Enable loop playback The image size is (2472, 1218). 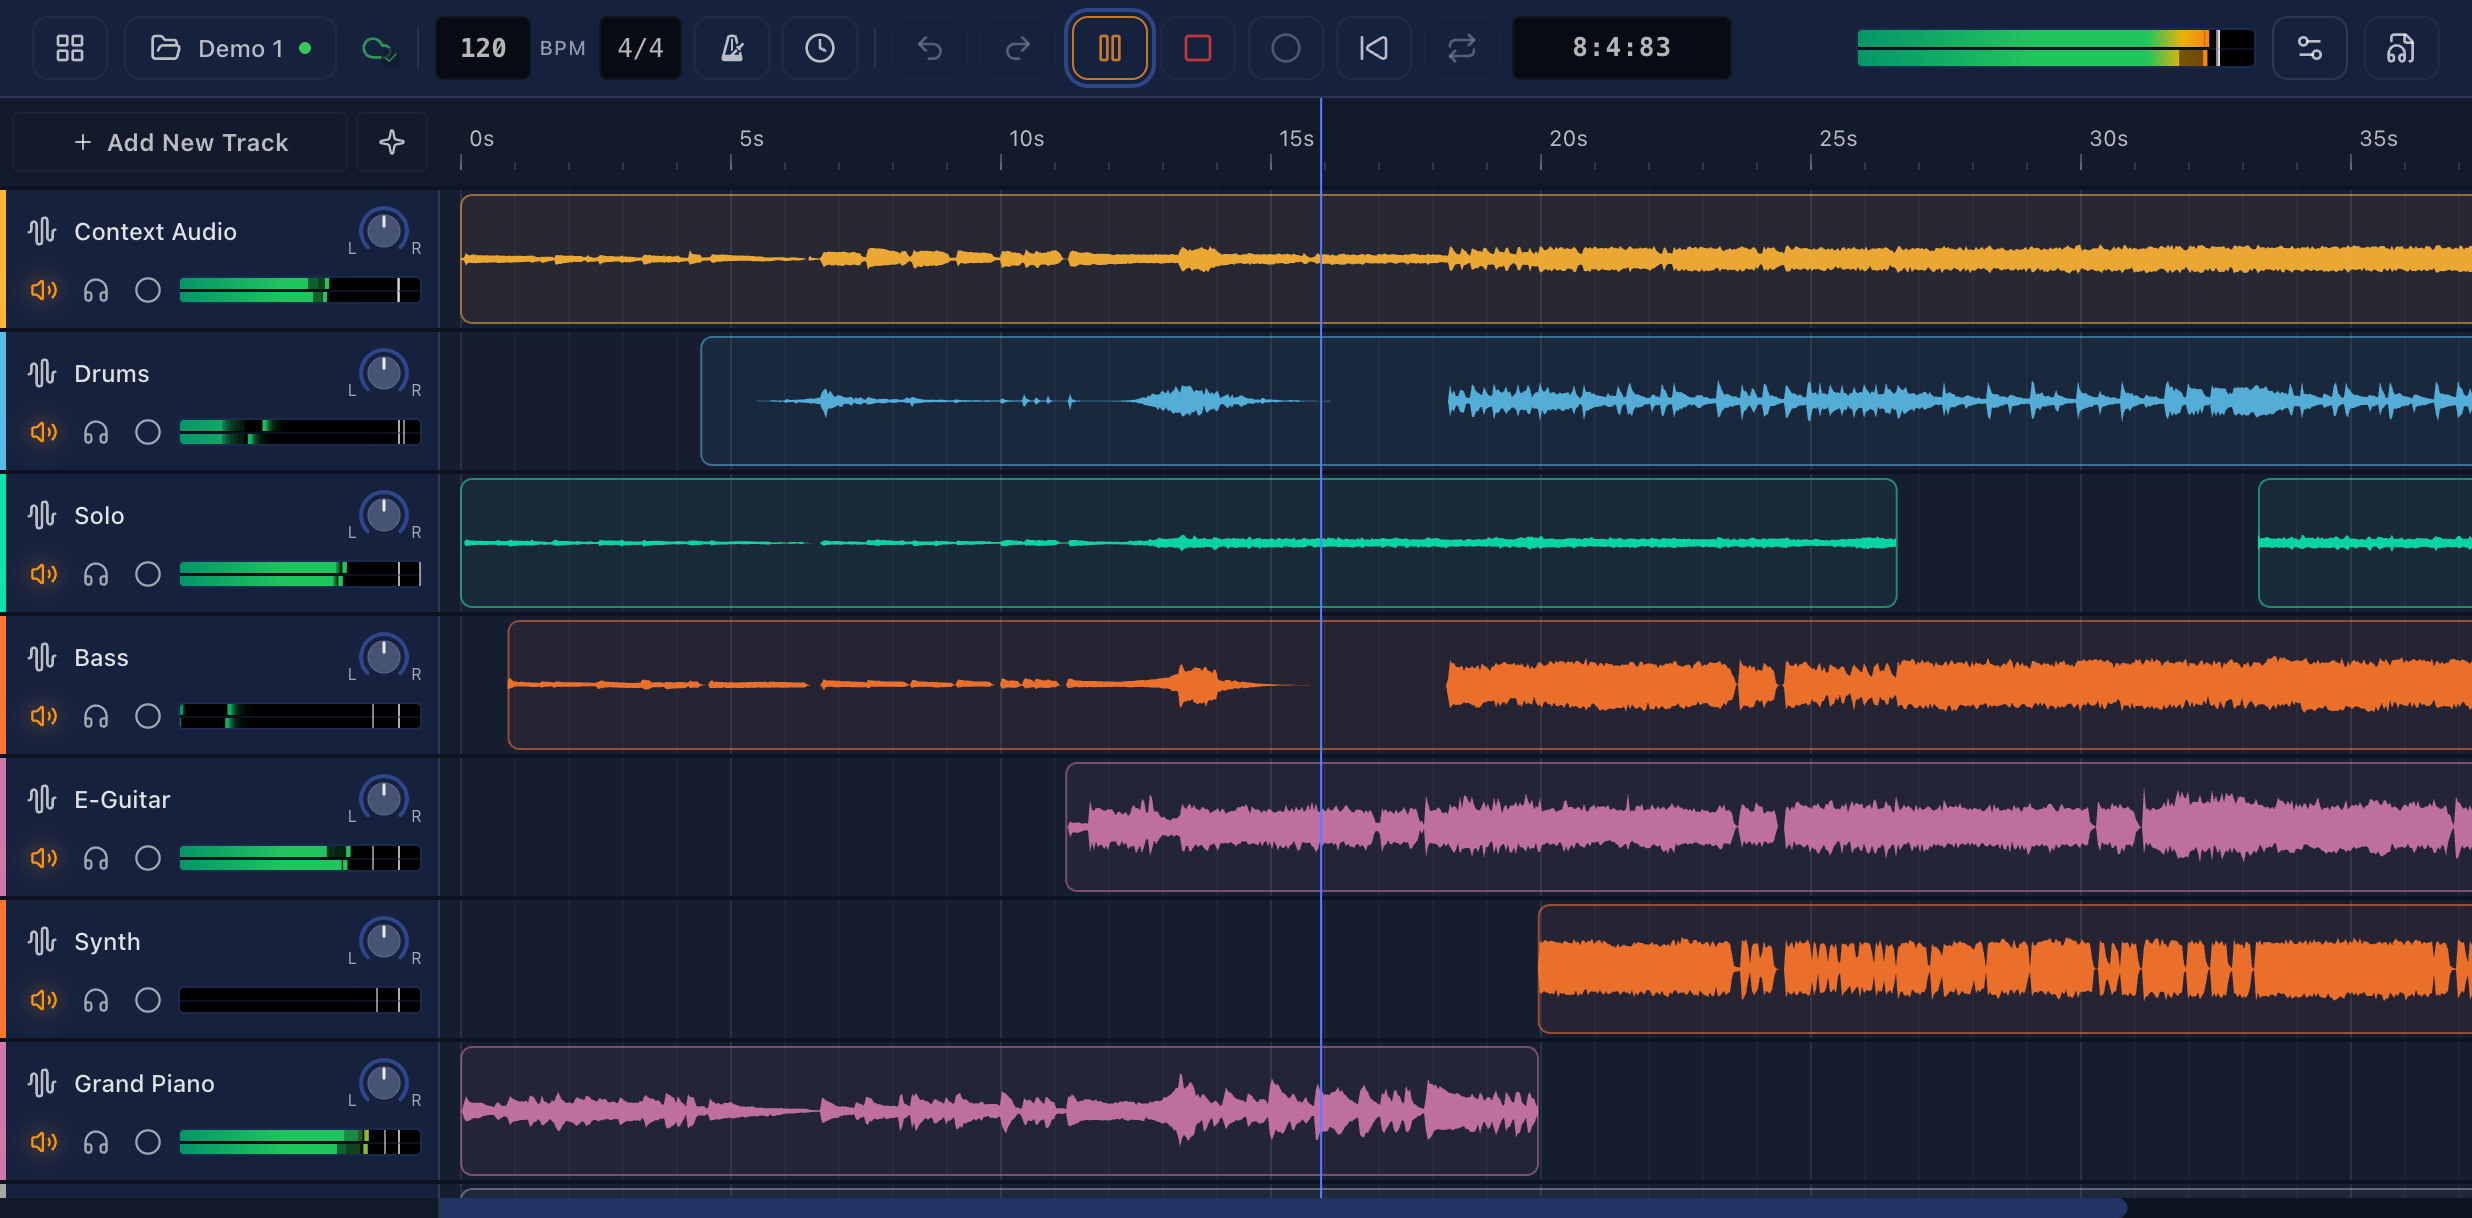click(x=1460, y=47)
